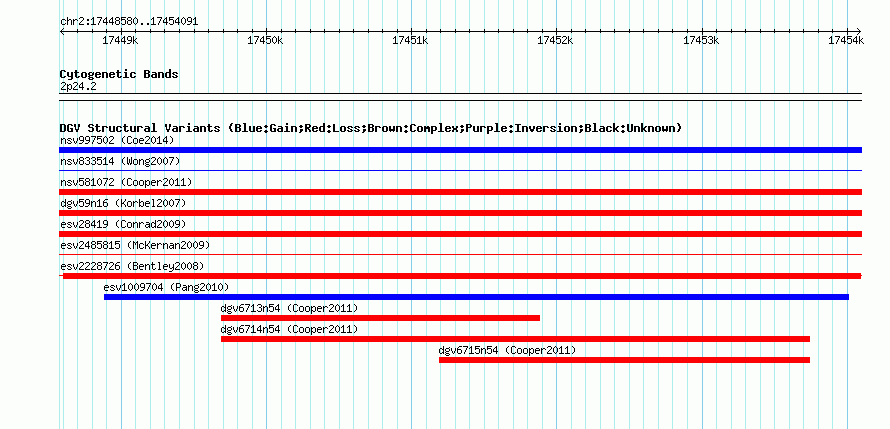This screenshot has width=890, height=429.
Task: Select the blue nsv997502 gain bar
Action: pos(460,150)
